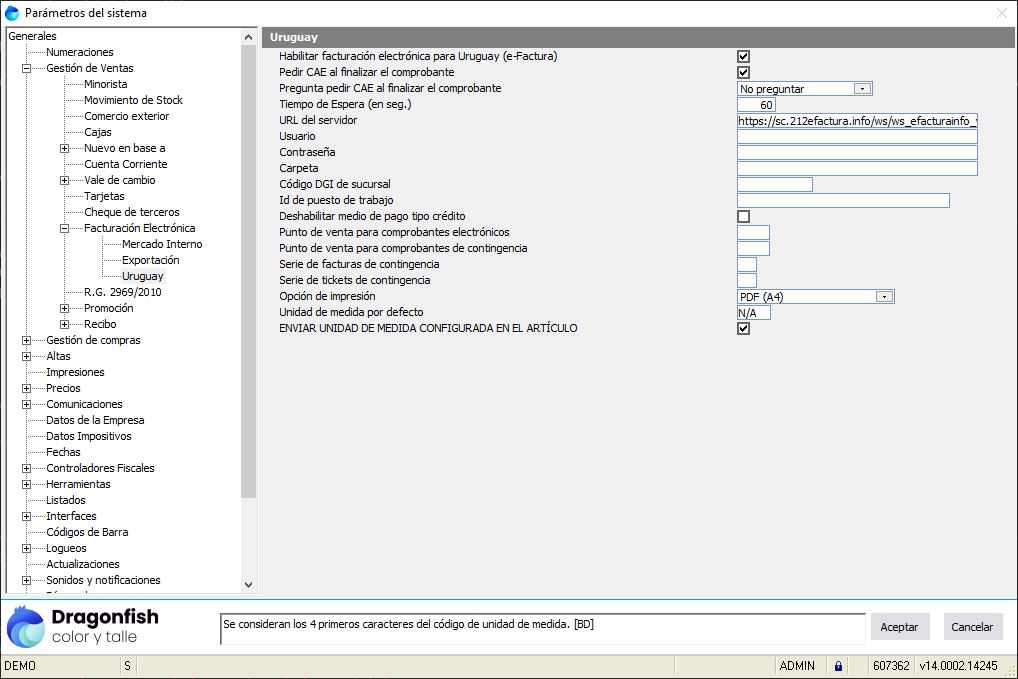
Task: Select Actualizaciones tree item
Action: (82, 564)
